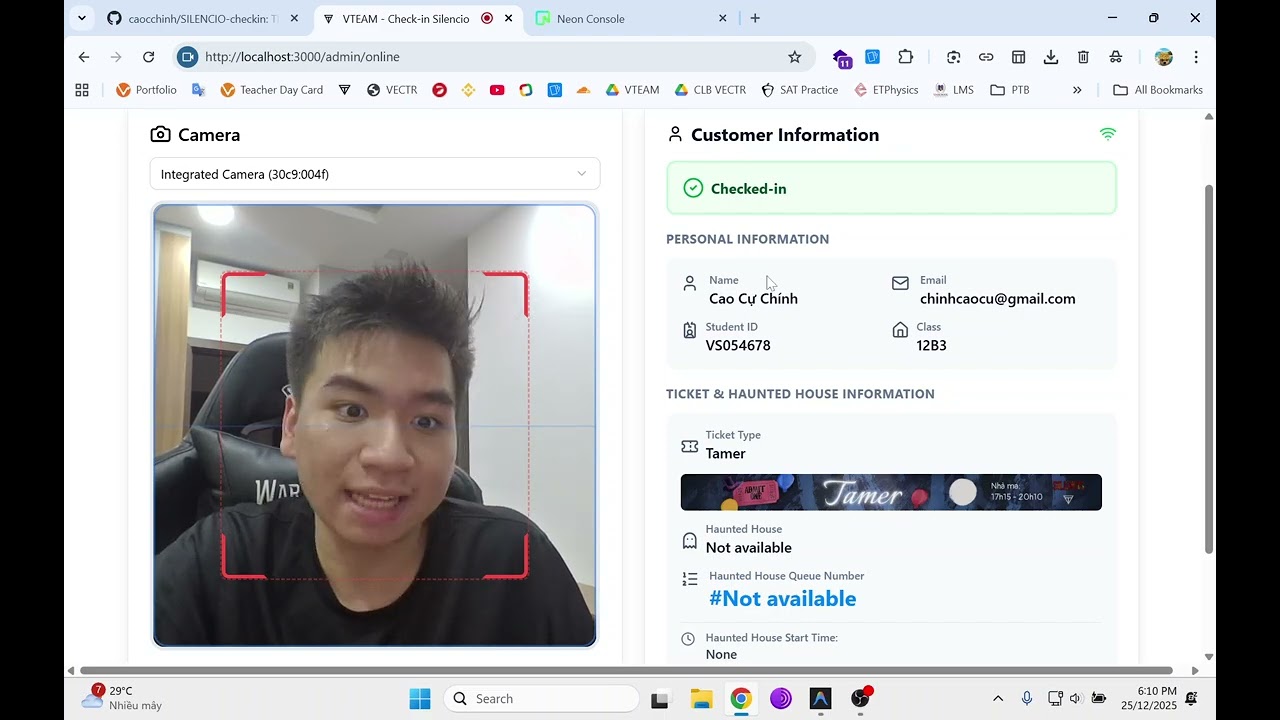The height and width of the screenshot is (720, 1280).
Task: Switch to the caocchinh/SILENCIO-checkin GitHub tab
Action: coord(203,19)
